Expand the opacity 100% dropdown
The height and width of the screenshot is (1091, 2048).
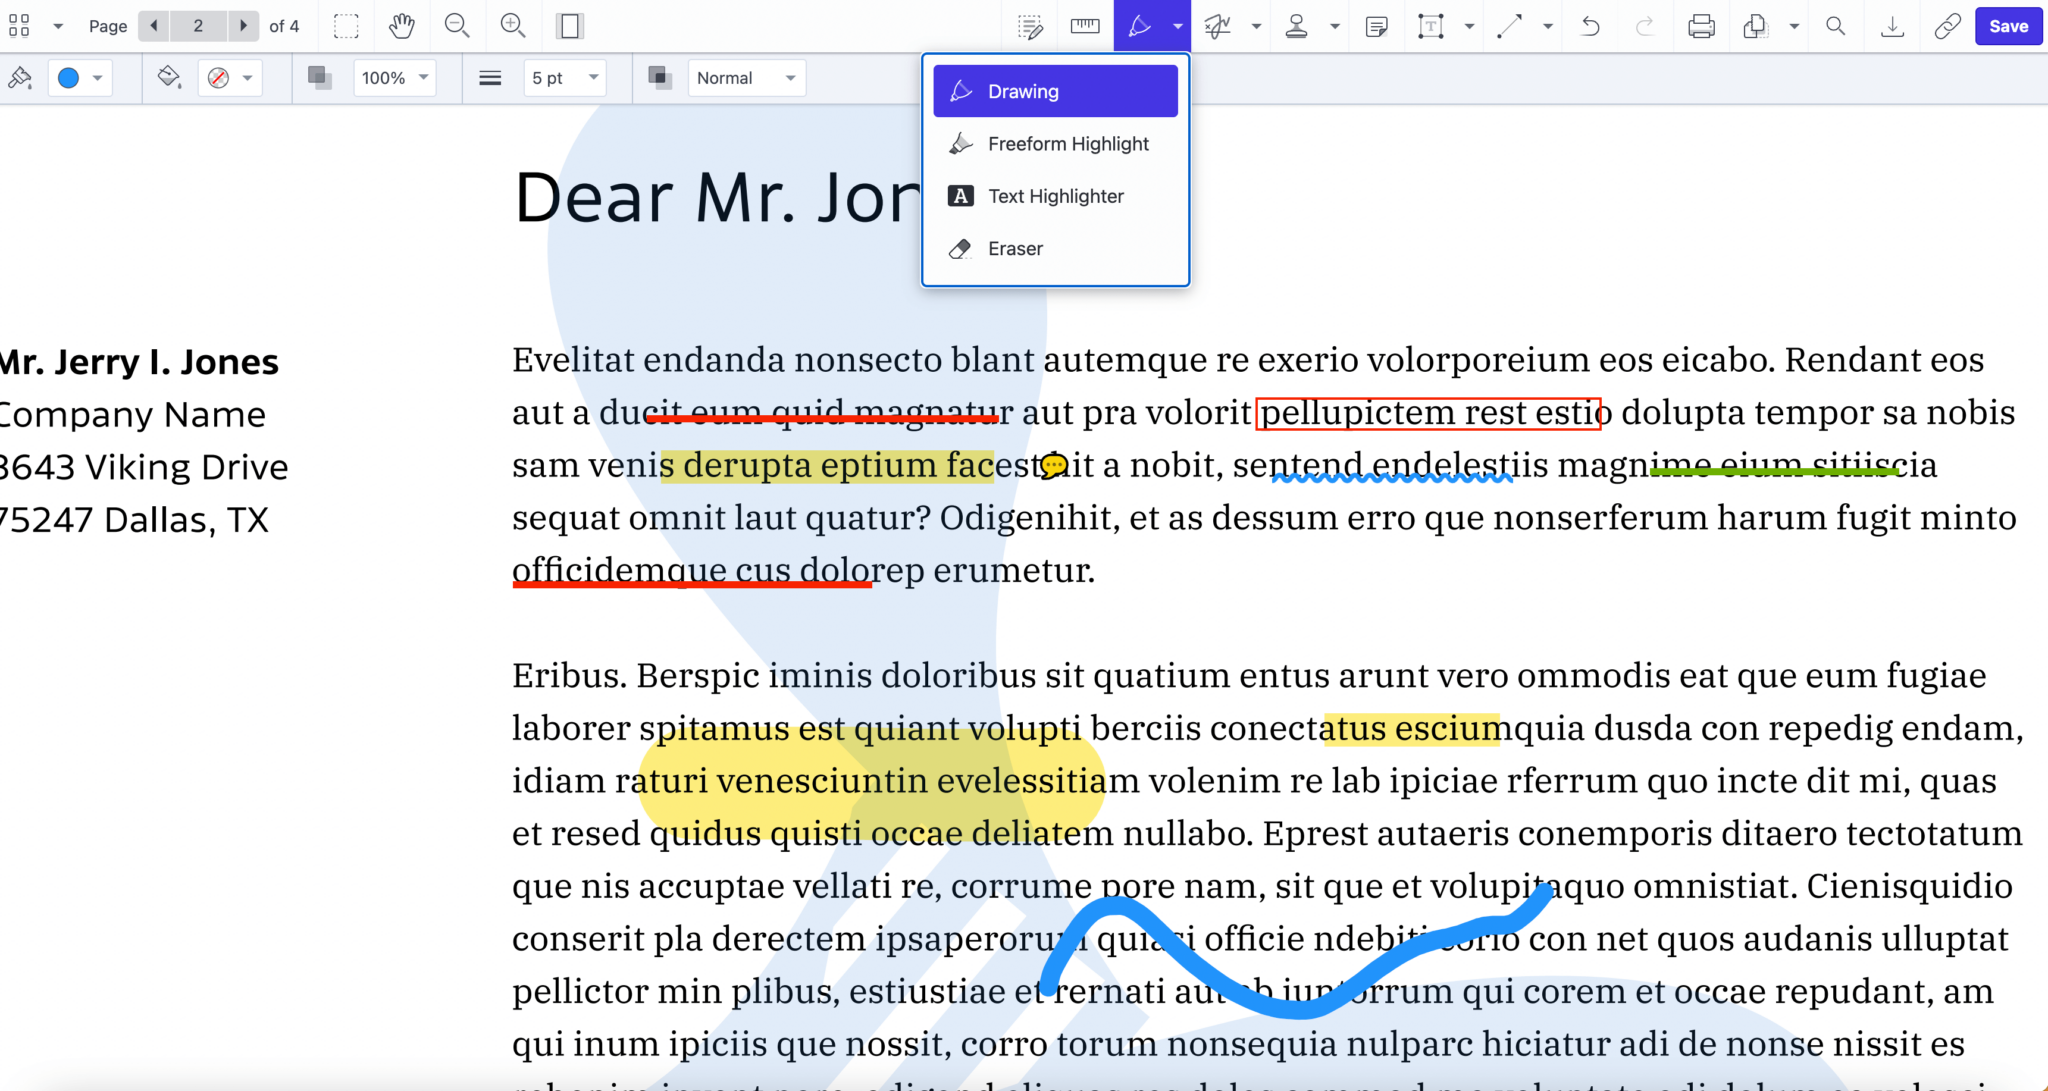393,77
